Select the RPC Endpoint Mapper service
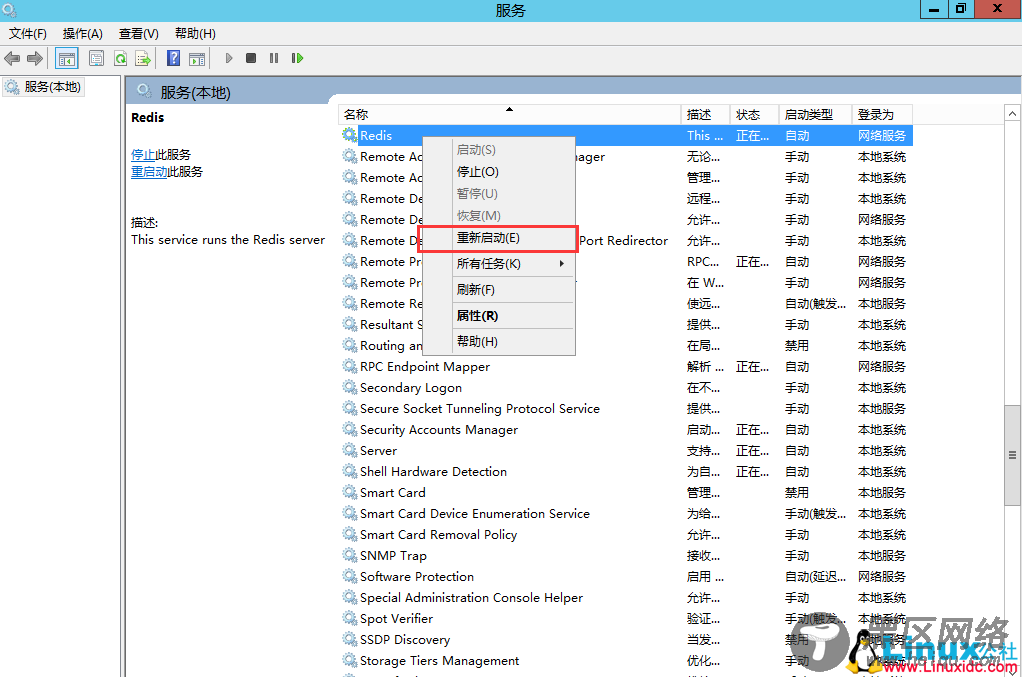1022x677 pixels. pyautogui.click(x=626, y=367)
